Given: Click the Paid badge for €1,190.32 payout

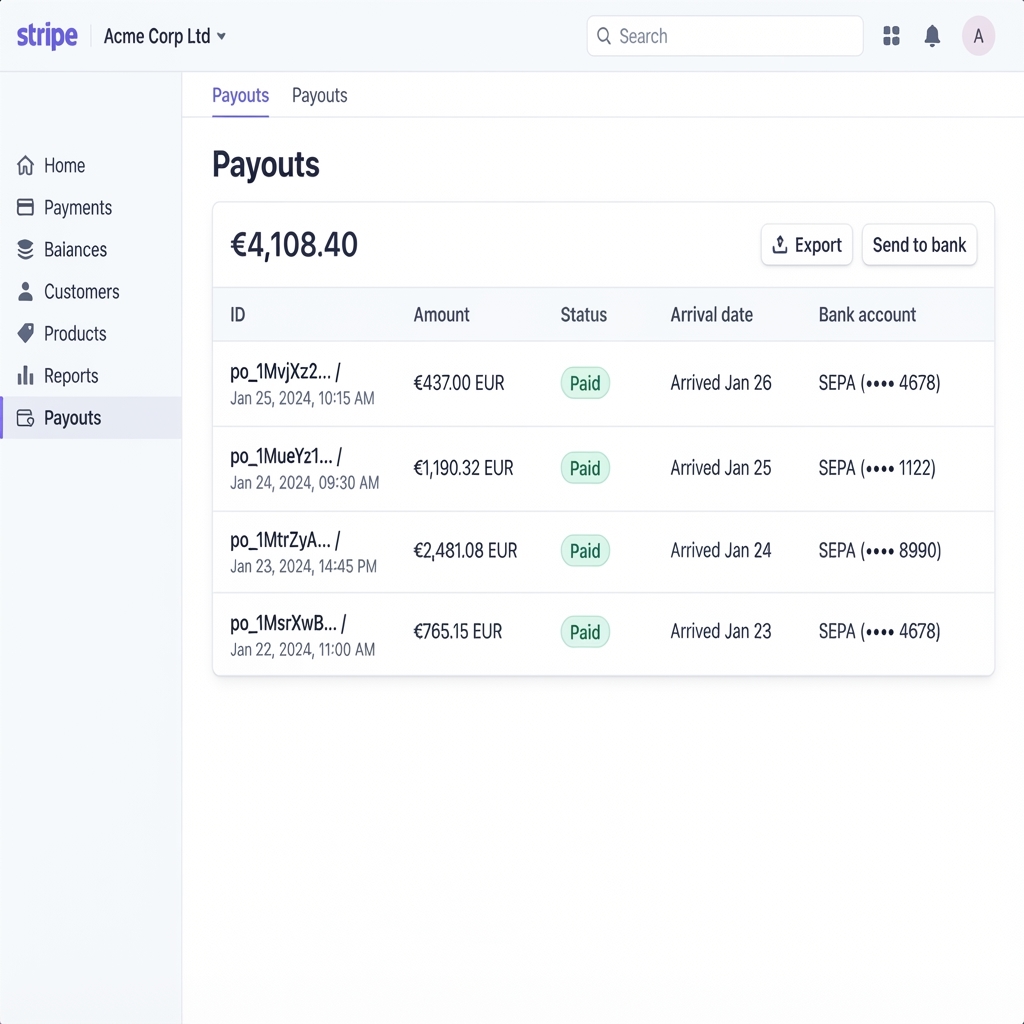Looking at the screenshot, I should pyautogui.click(x=585, y=468).
